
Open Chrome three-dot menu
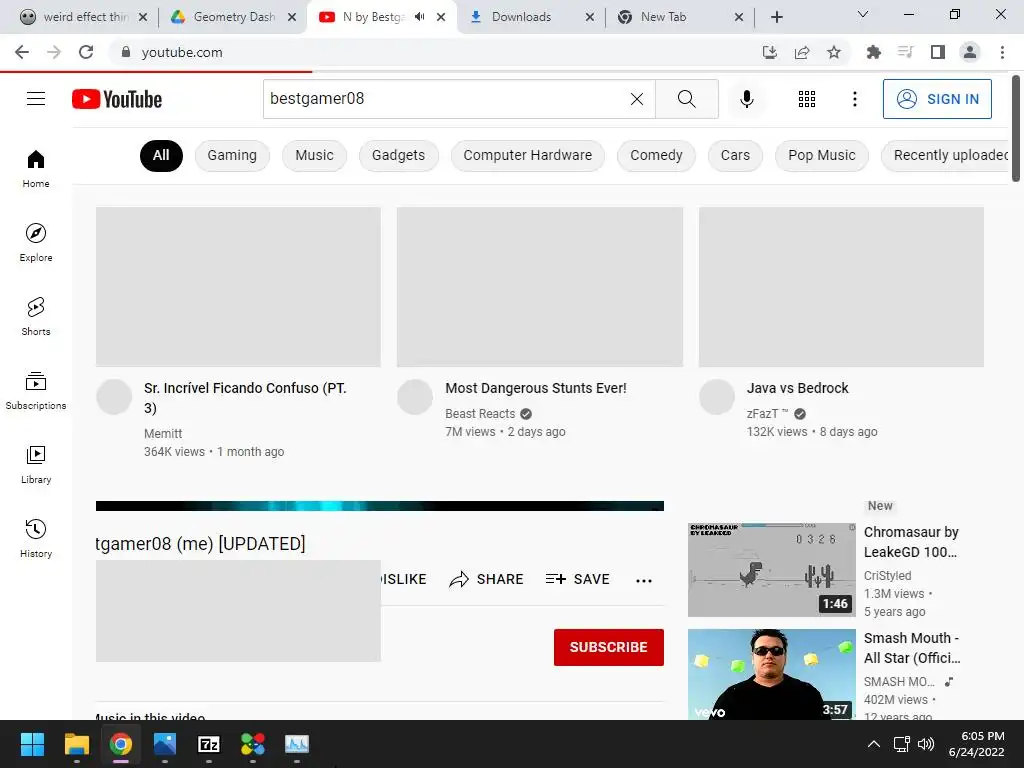1002,52
